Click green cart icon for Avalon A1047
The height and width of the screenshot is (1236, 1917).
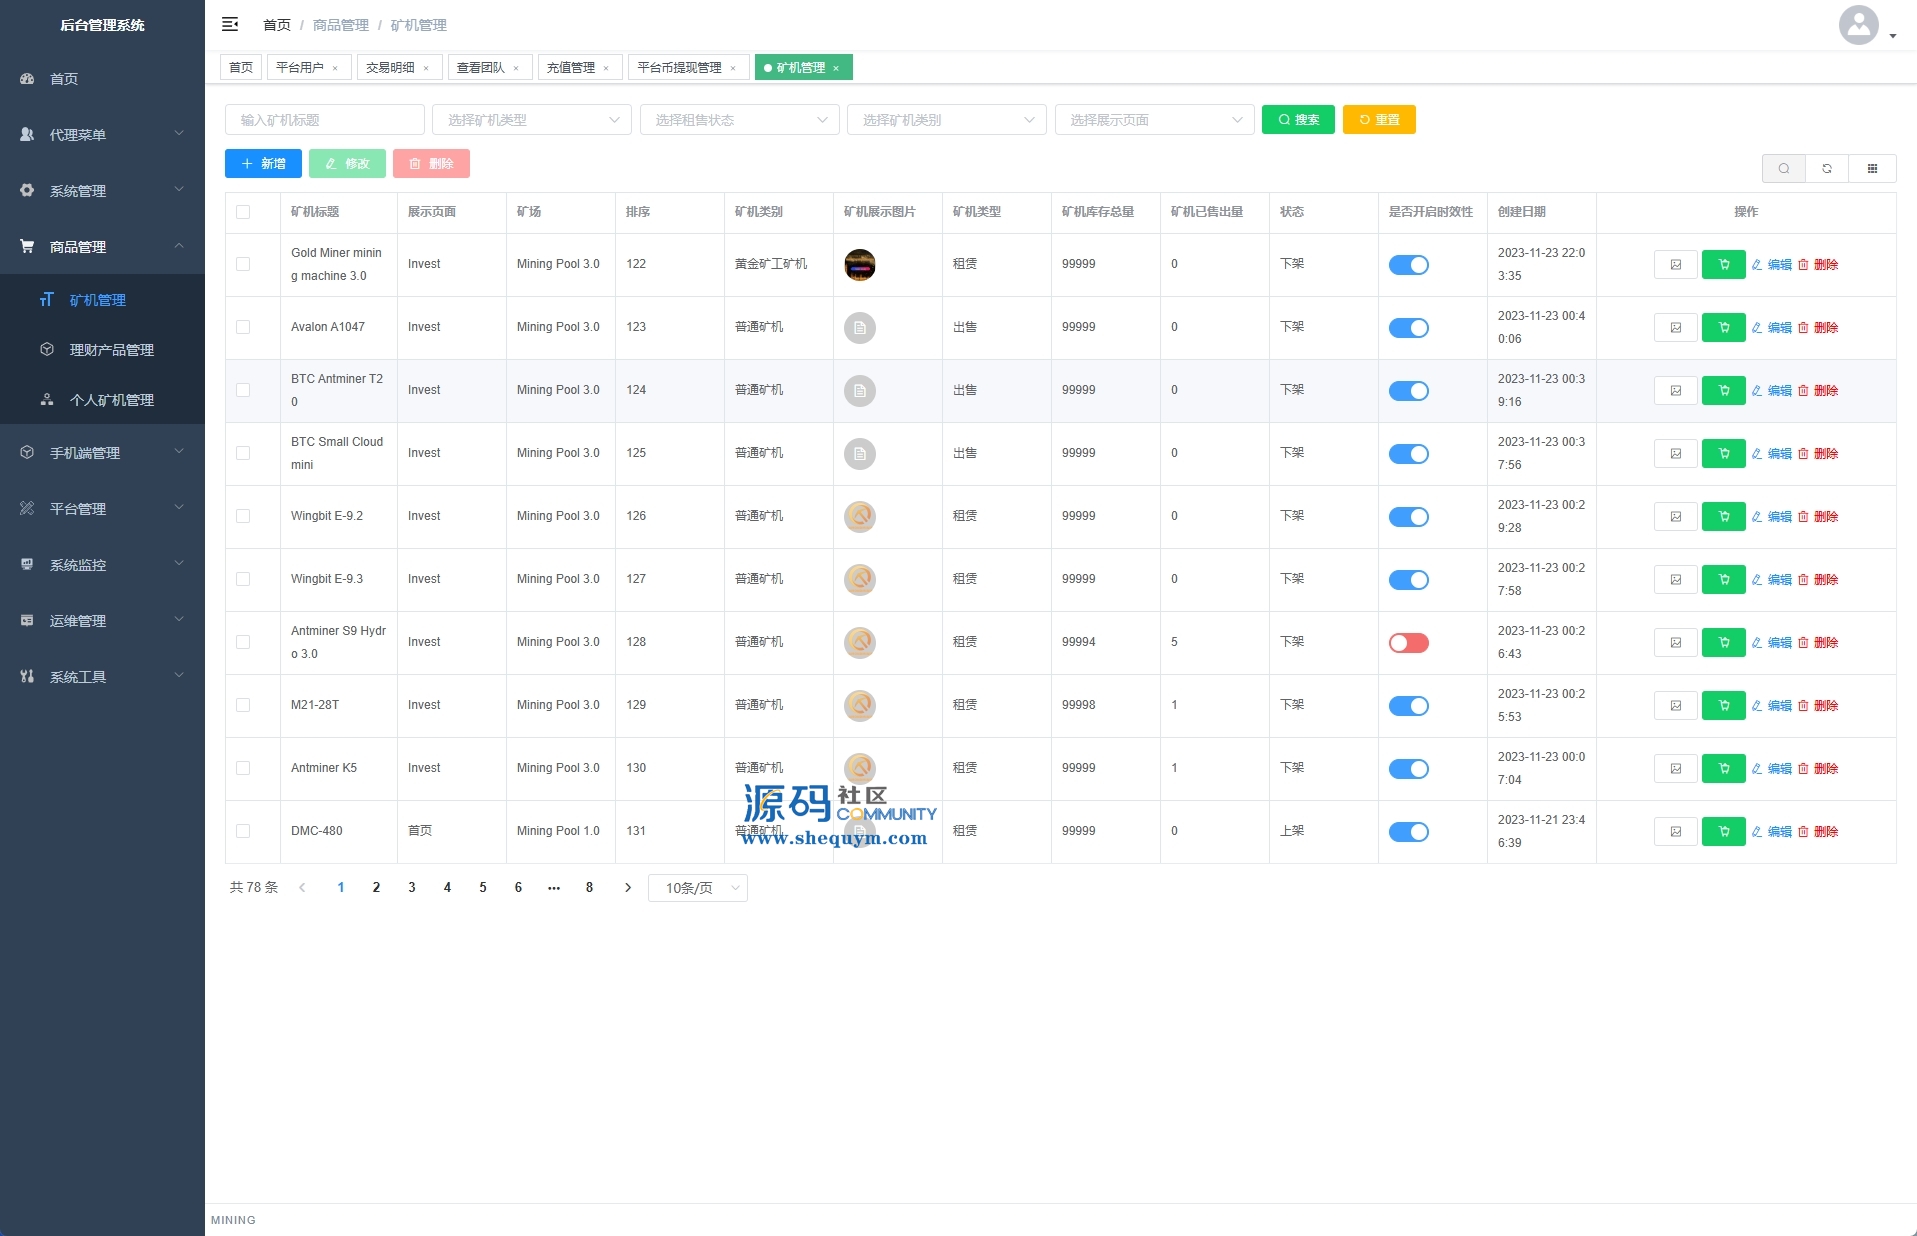coord(1723,327)
